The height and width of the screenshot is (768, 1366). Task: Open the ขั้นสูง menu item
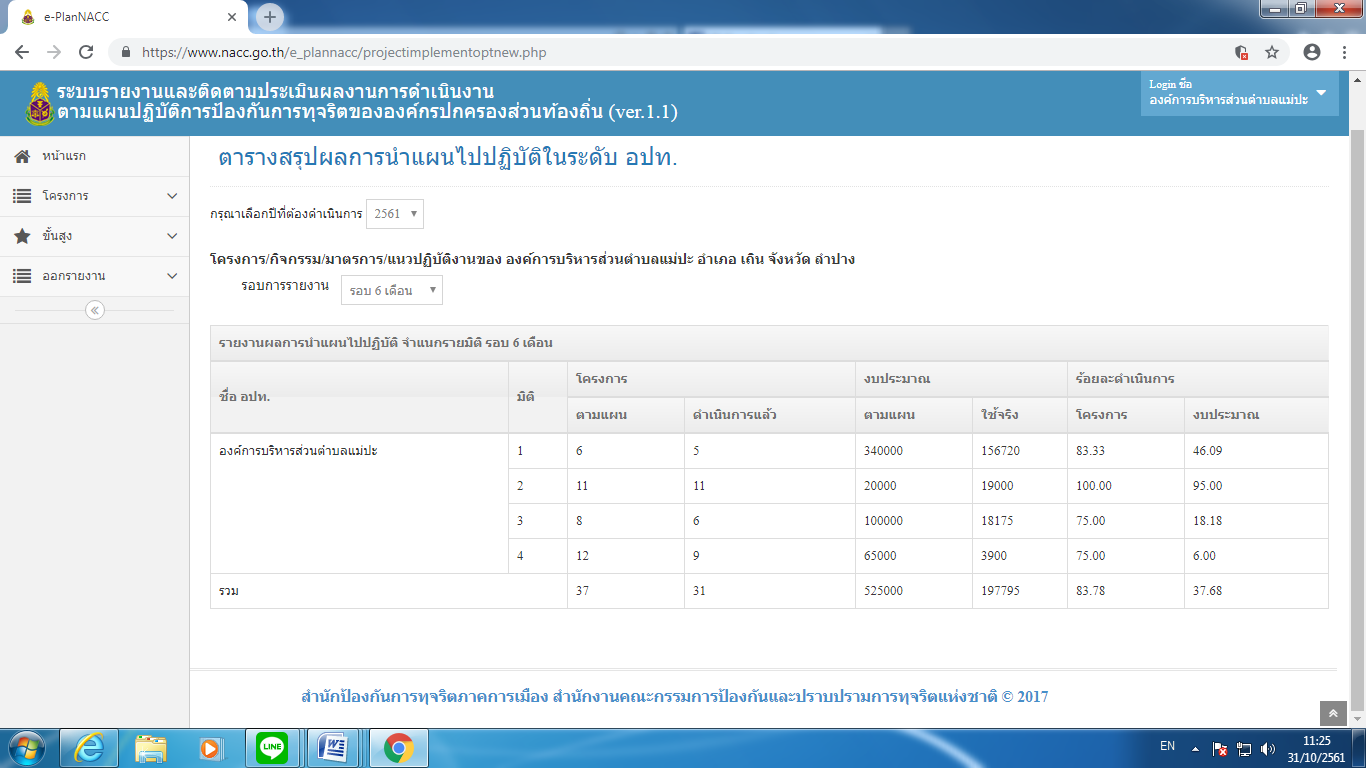tap(58, 236)
